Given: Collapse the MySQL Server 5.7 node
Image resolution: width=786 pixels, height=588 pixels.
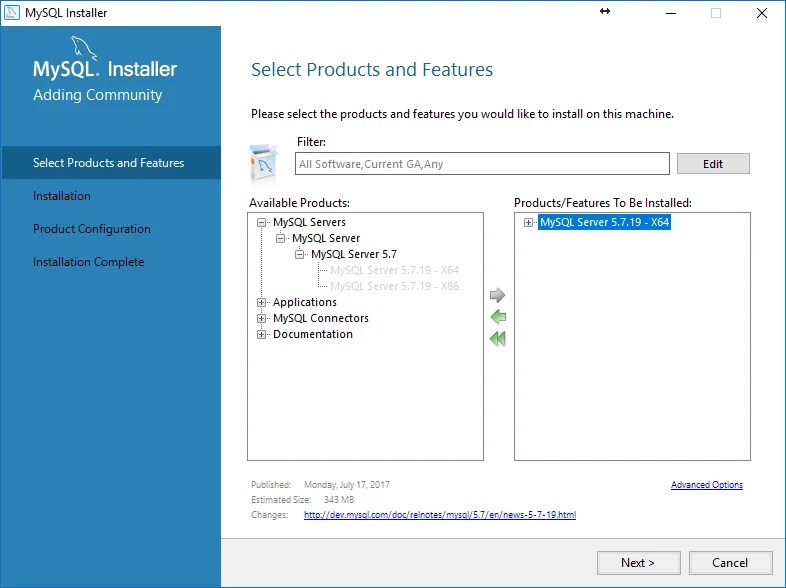Looking at the screenshot, I should point(299,254).
